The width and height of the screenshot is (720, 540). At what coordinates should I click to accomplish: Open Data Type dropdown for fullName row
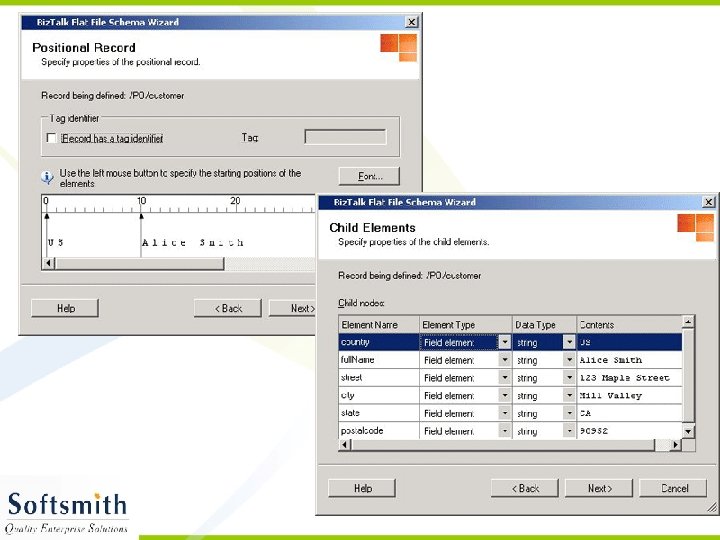pos(569,360)
